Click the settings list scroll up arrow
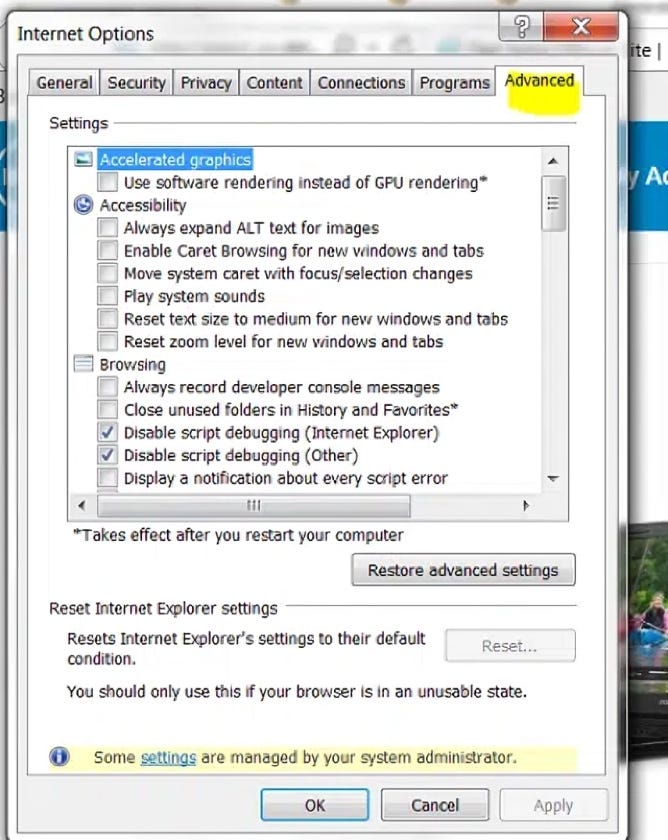The image size is (668, 840). click(x=553, y=161)
